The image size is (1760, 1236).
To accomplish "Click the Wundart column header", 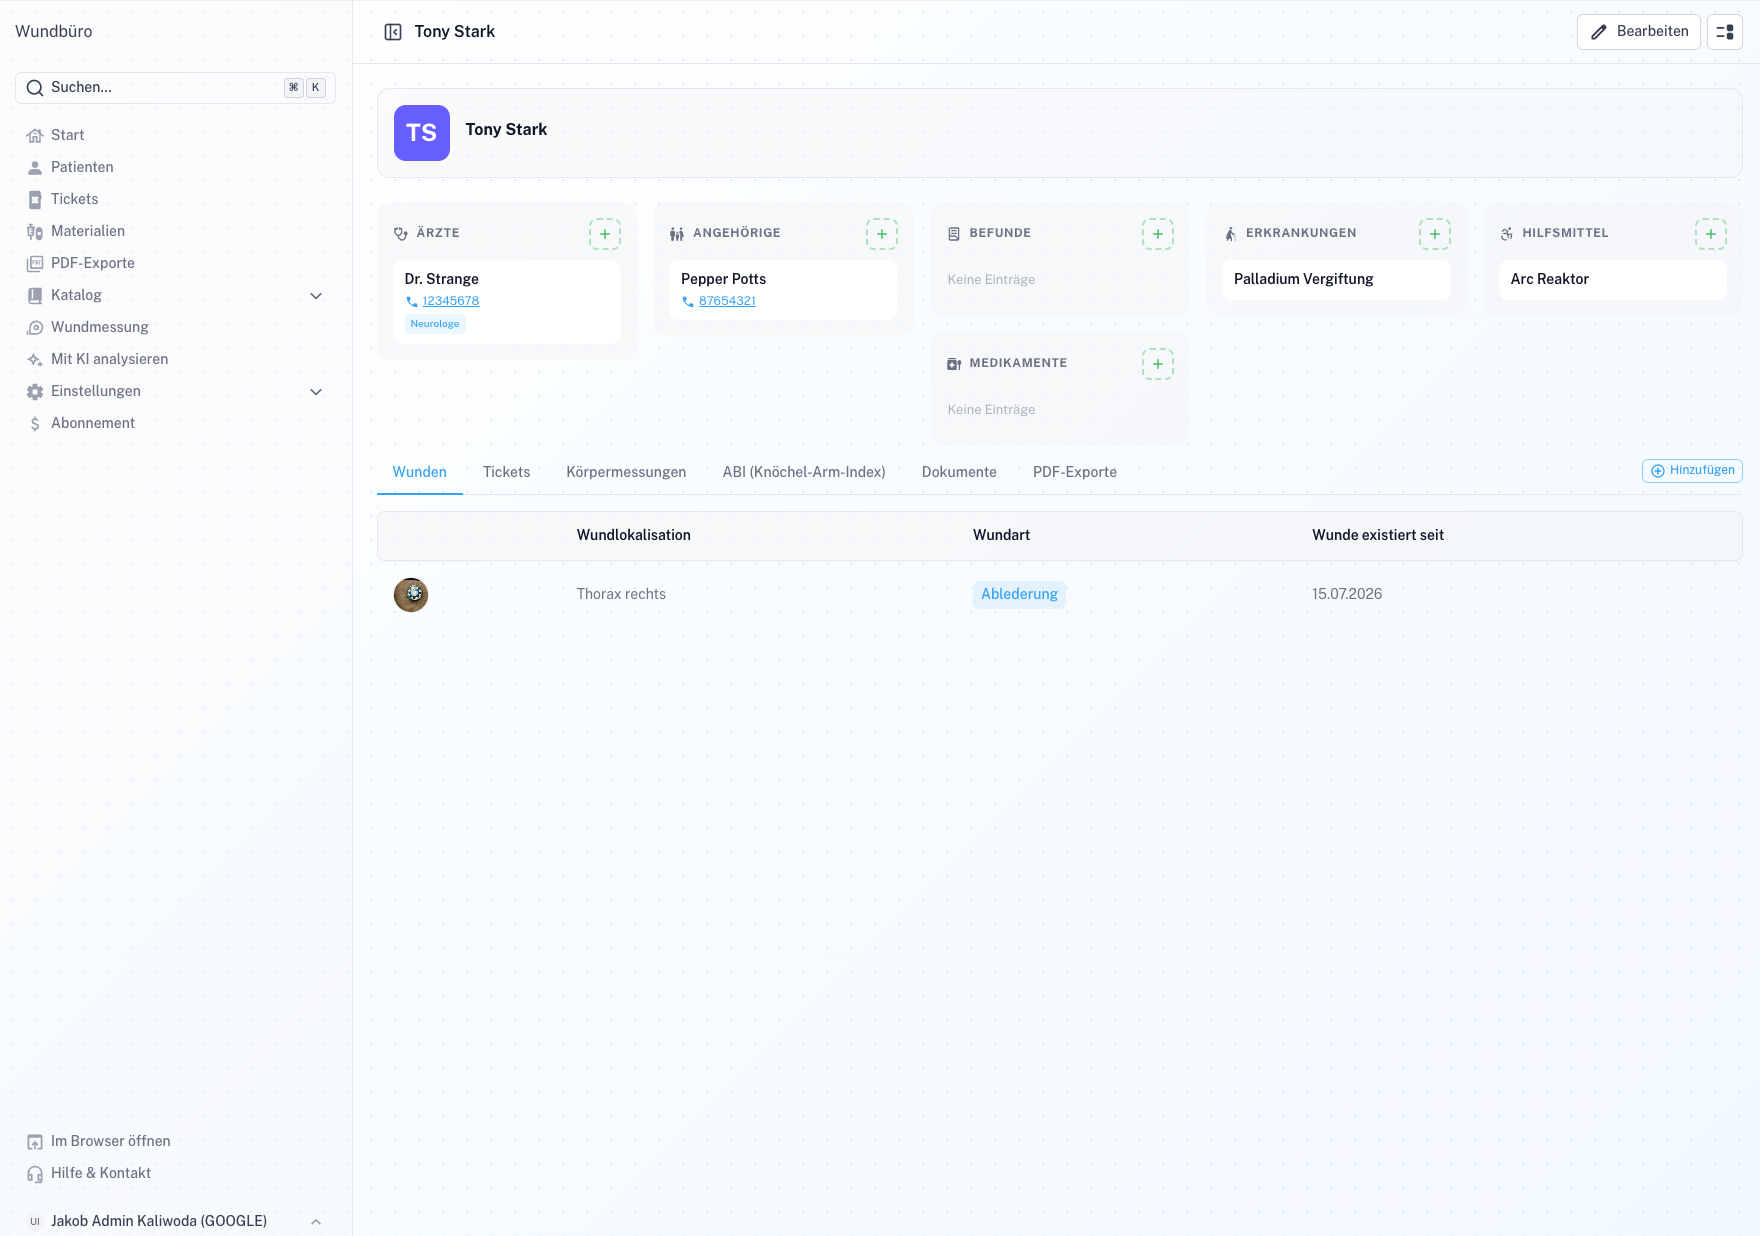I will pos(1001,535).
